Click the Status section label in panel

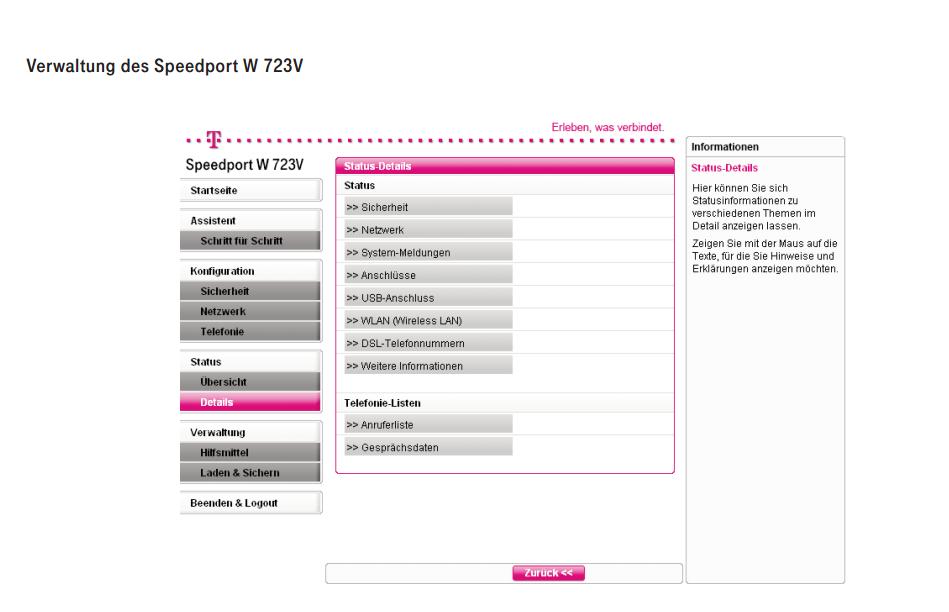pos(360,185)
